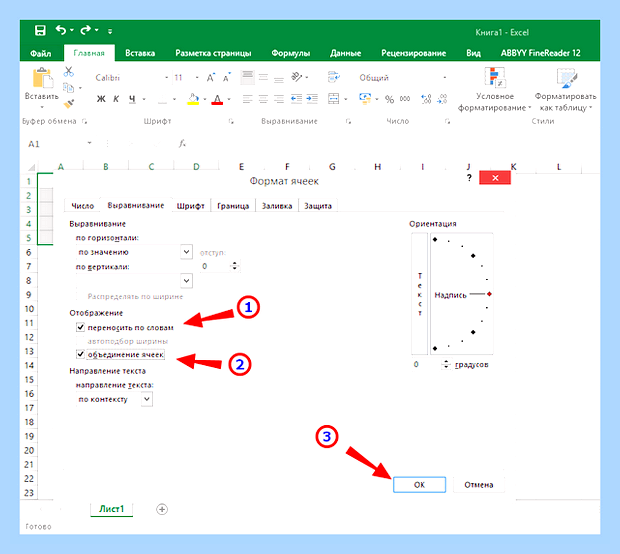Select the Лист1 sheet tab
Screen dimensions: 620x554
(112, 509)
